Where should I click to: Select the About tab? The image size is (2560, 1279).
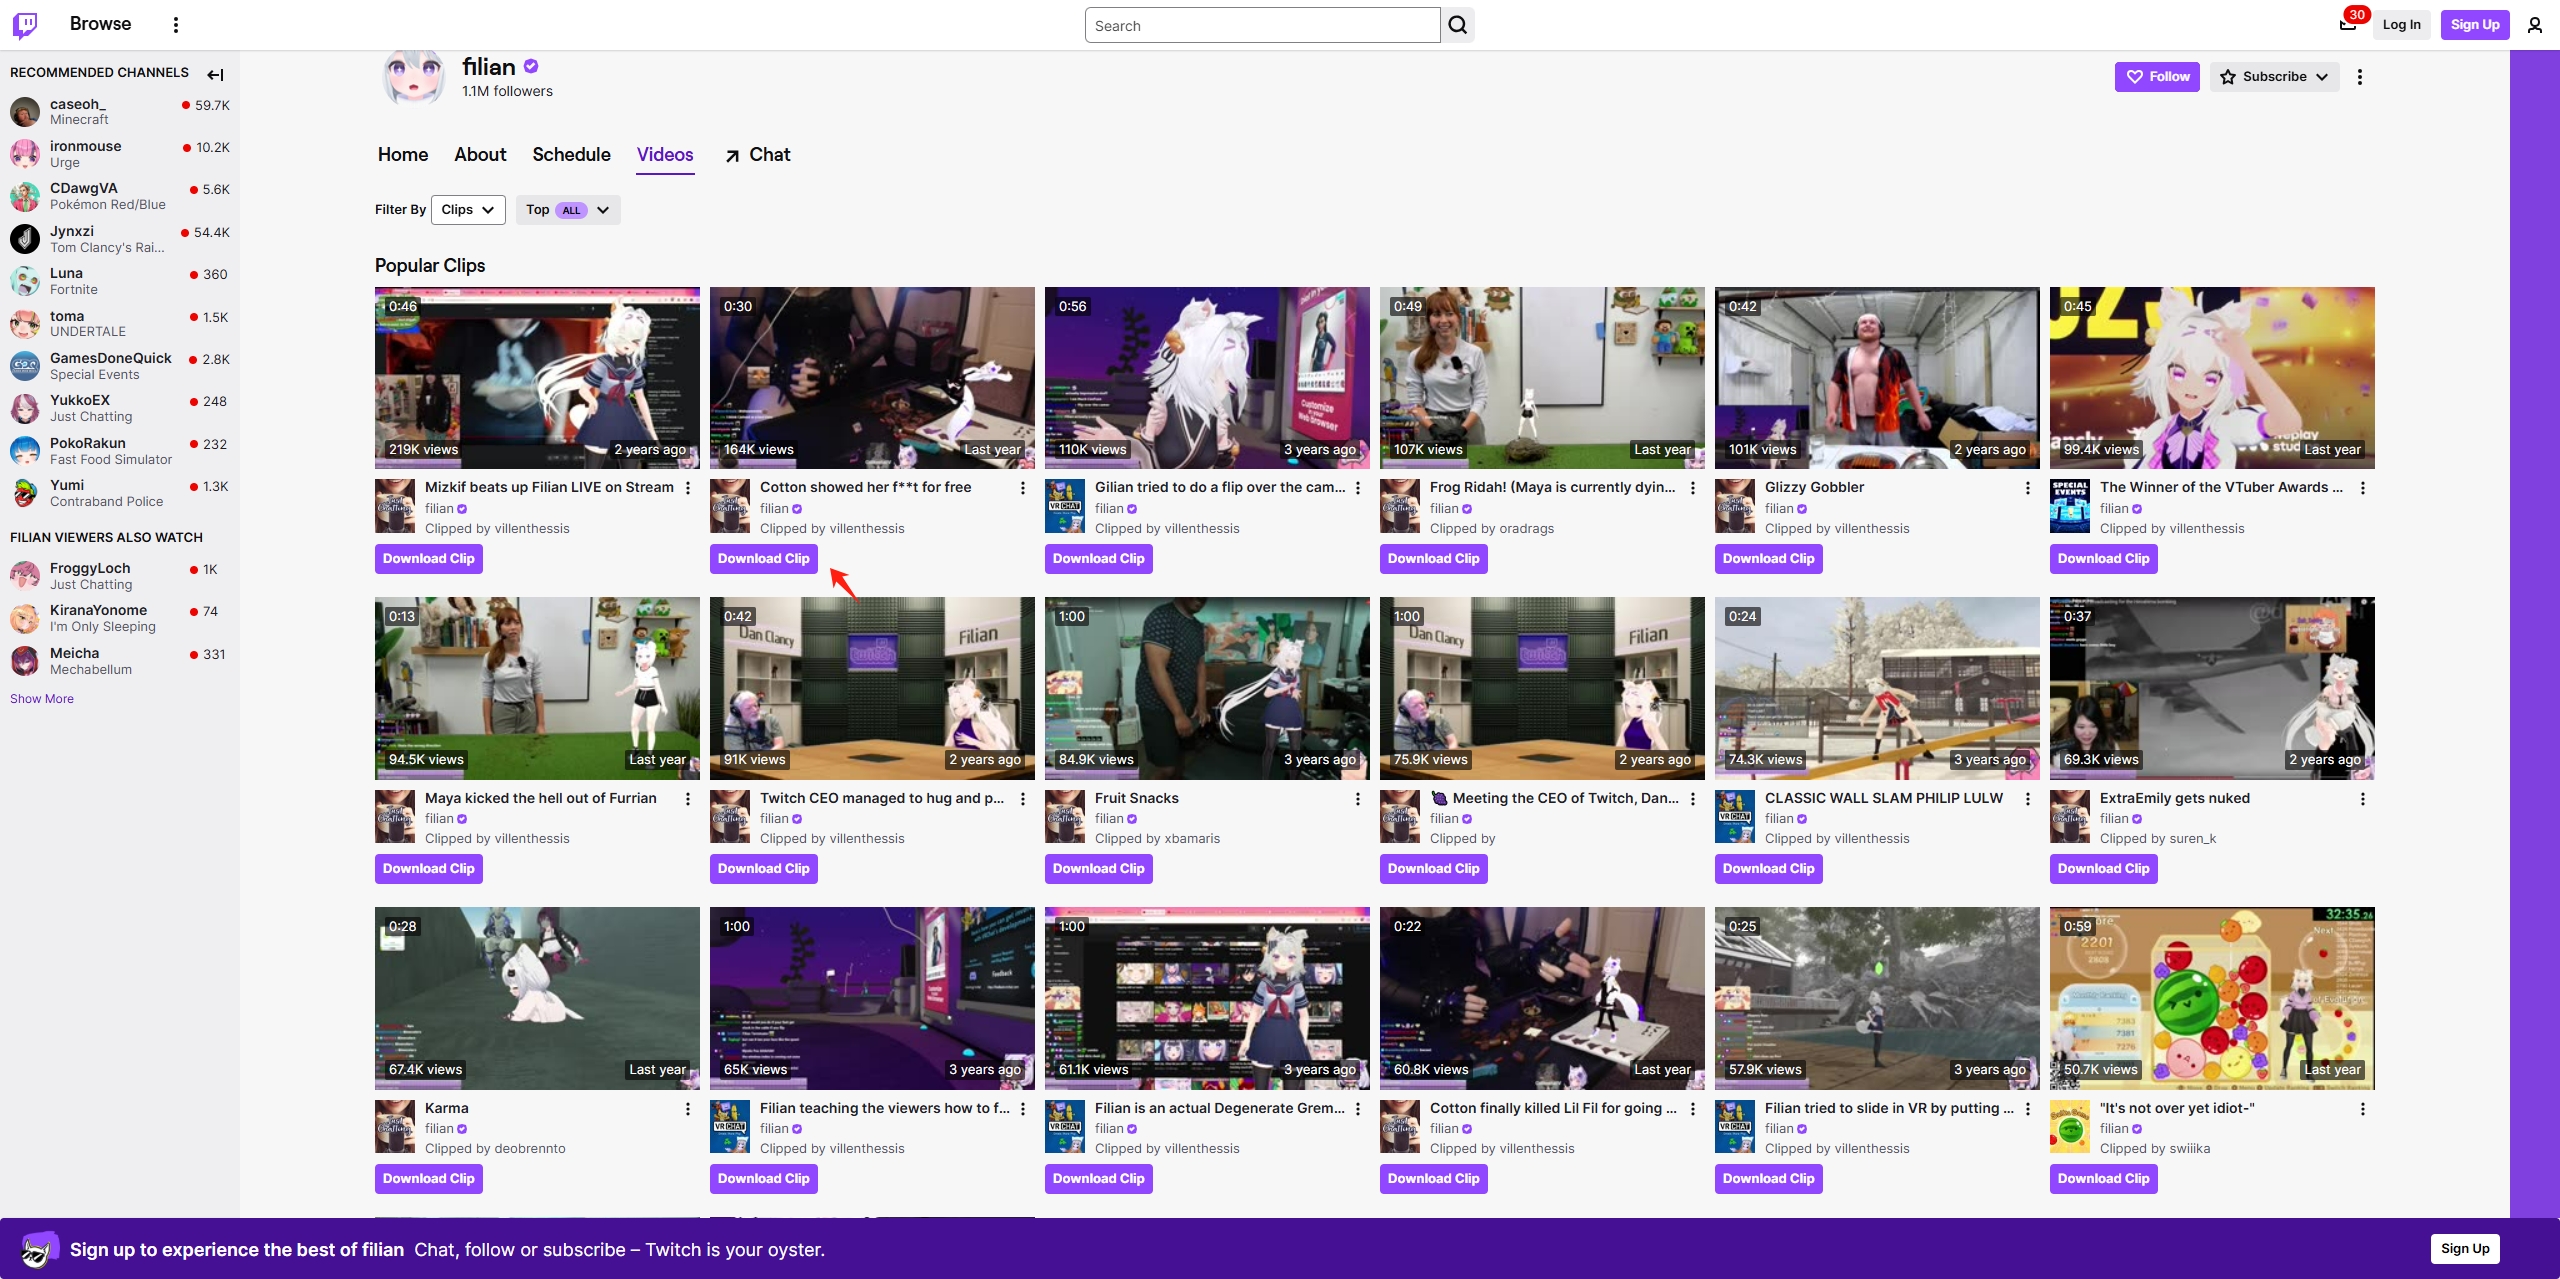480,154
